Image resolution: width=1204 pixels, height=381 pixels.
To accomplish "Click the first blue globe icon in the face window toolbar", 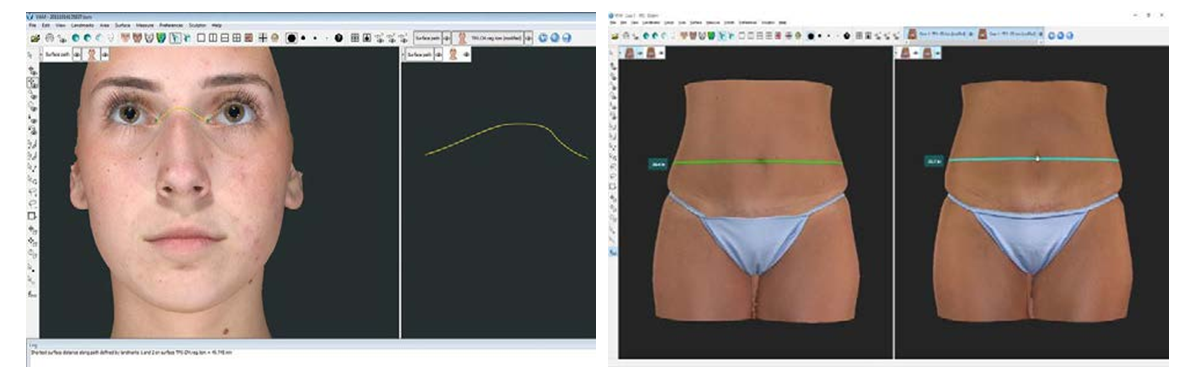I will click(x=542, y=38).
